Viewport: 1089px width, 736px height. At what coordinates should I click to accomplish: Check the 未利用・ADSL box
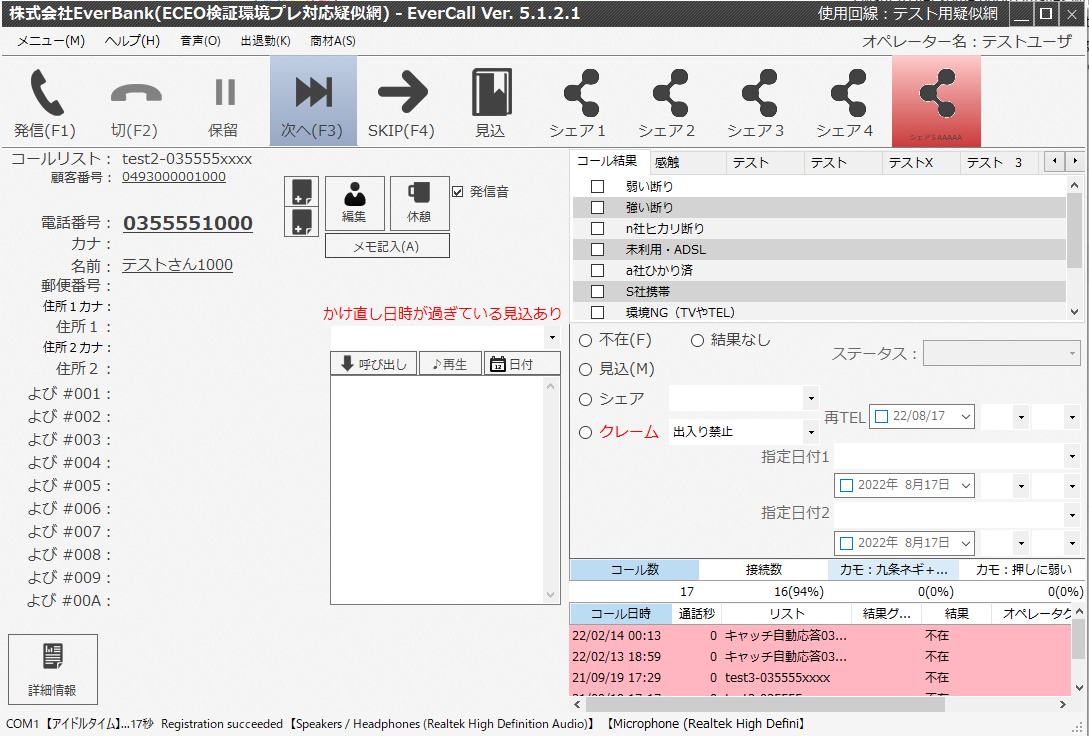(x=597, y=249)
